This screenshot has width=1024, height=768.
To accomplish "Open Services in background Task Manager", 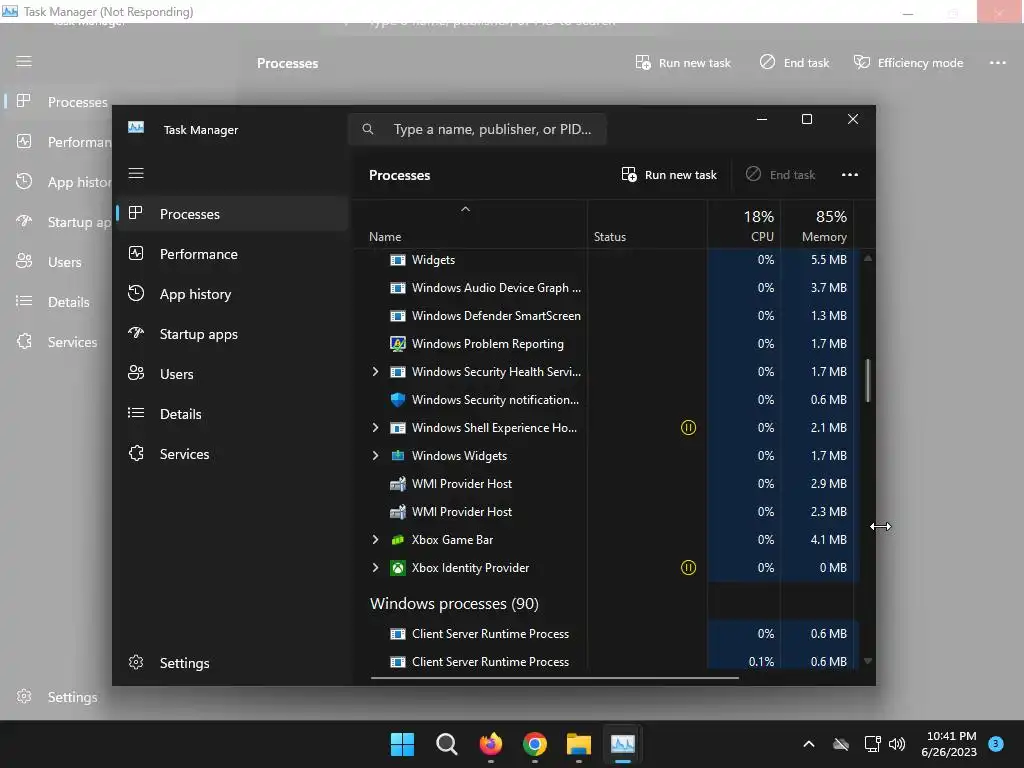I will 57,342.
